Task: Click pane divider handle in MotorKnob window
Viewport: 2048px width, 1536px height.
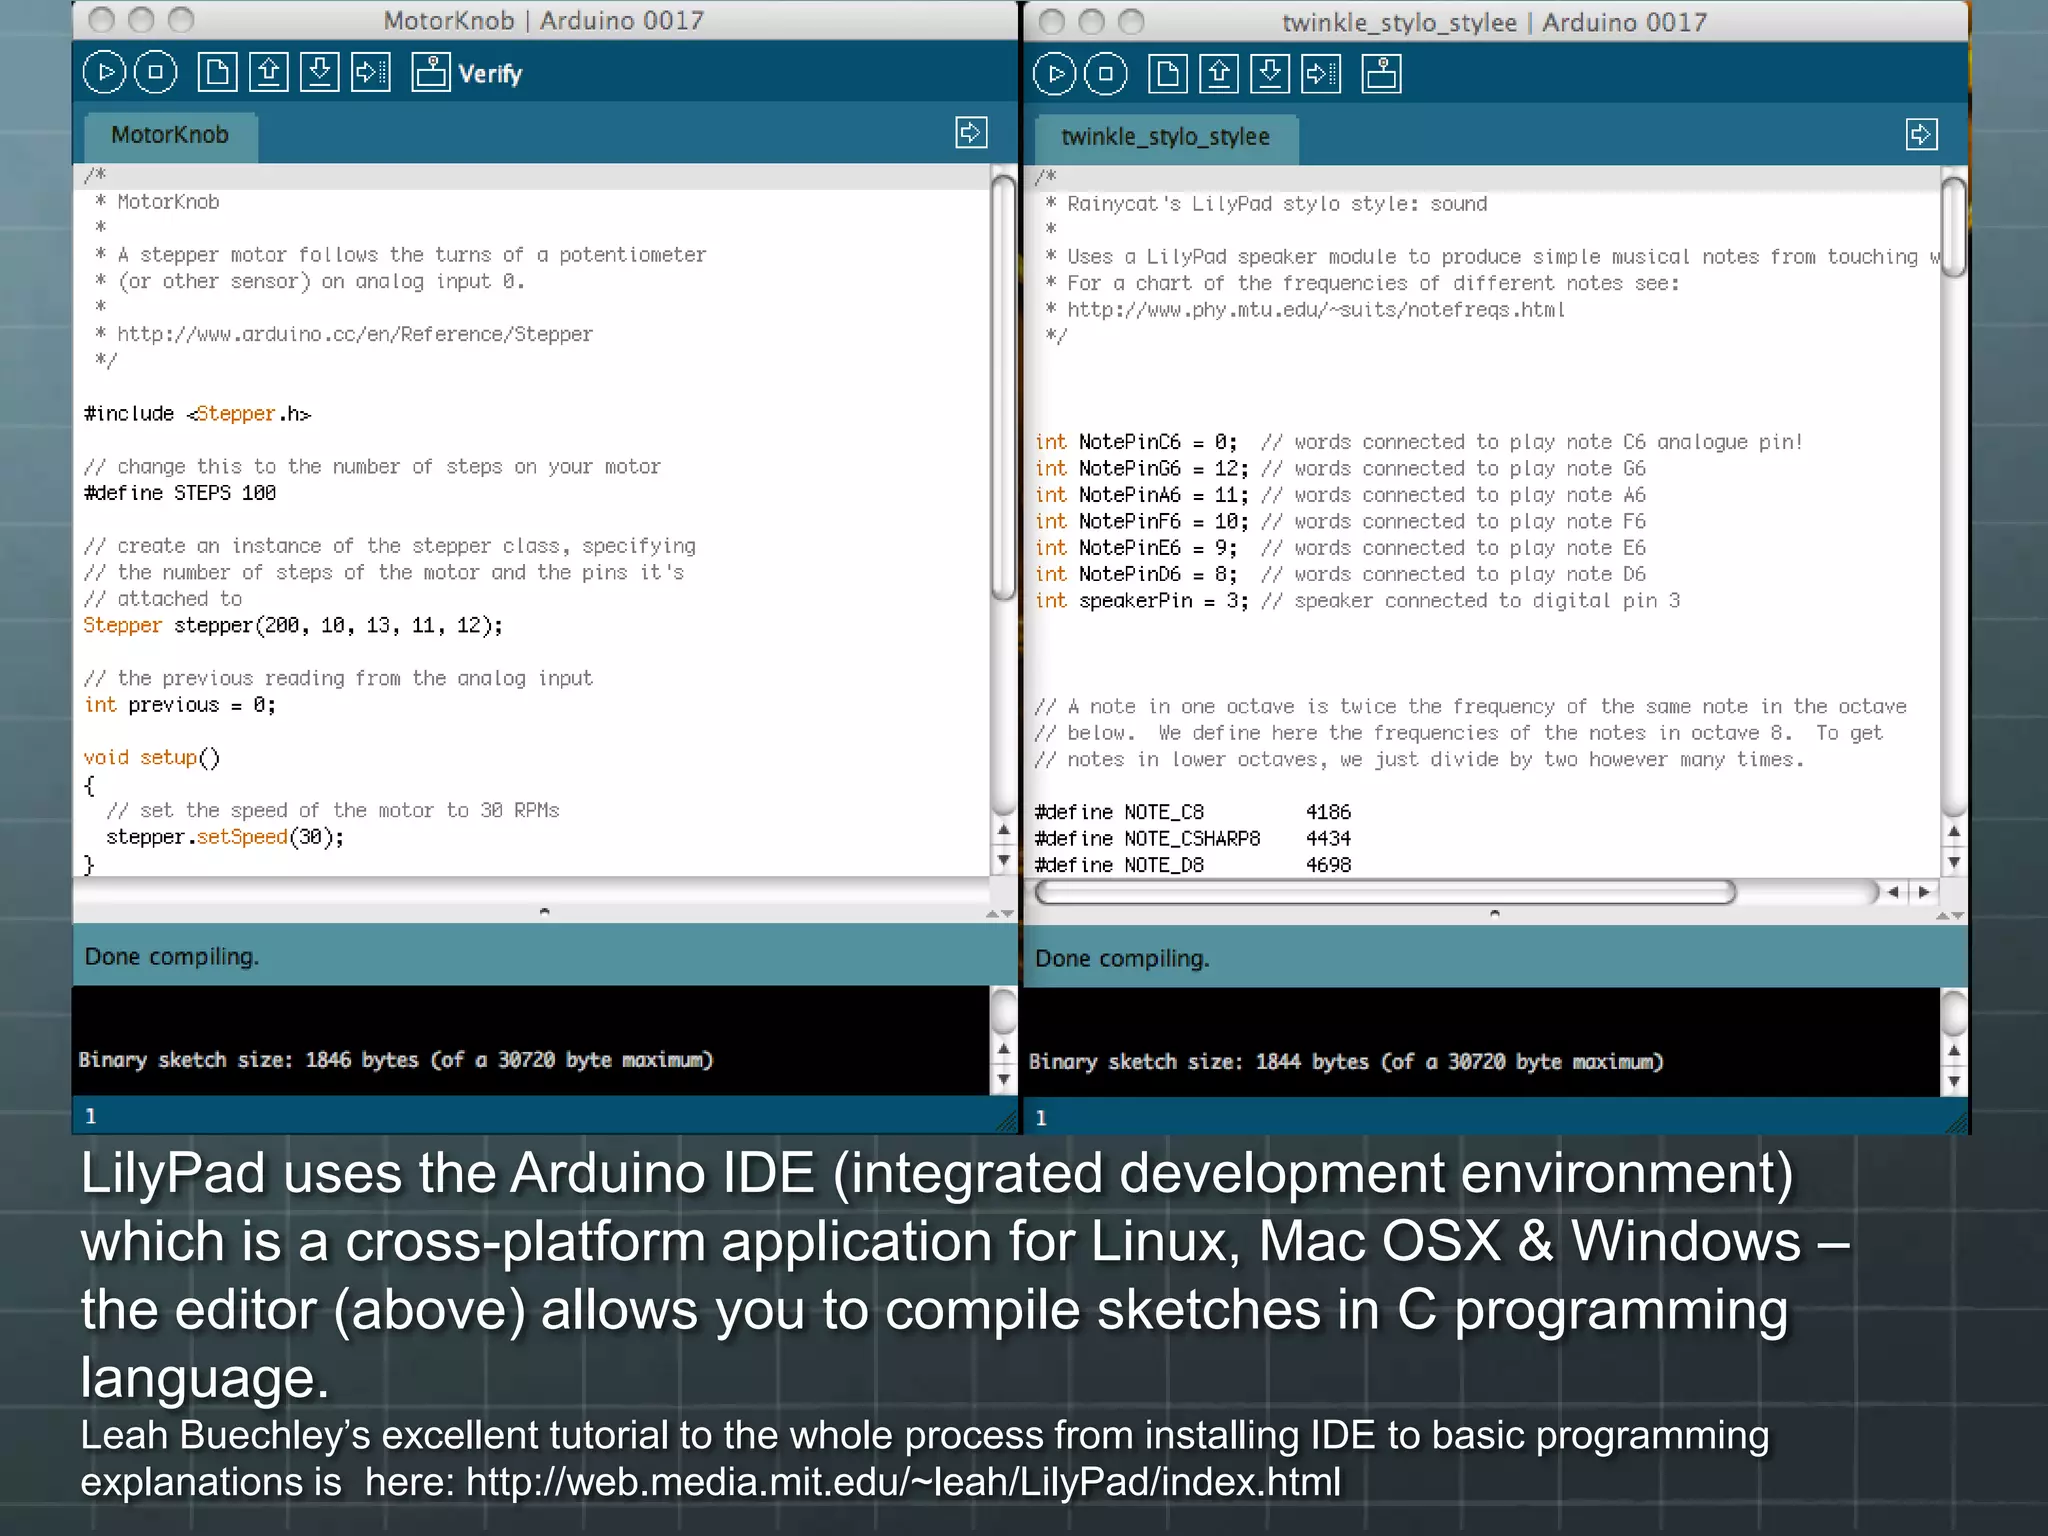Action: pyautogui.click(x=544, y=911)
